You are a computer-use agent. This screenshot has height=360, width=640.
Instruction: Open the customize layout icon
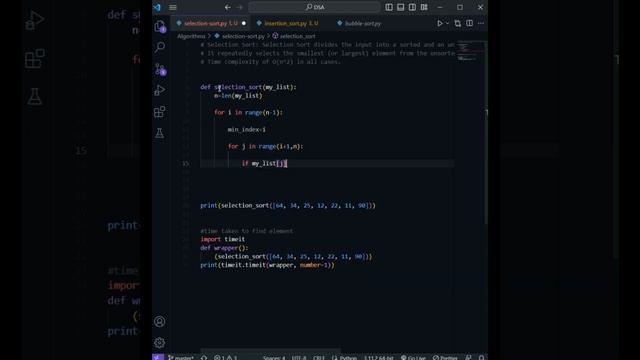pos(424,7)
